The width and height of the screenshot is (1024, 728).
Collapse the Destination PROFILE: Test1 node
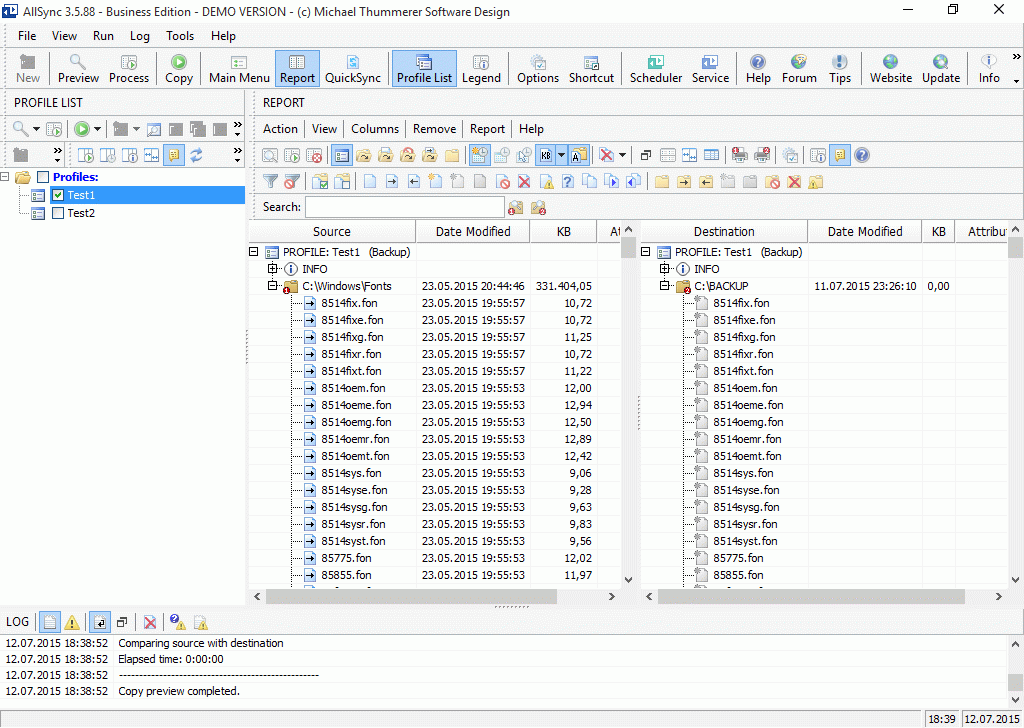coord(646,252)
